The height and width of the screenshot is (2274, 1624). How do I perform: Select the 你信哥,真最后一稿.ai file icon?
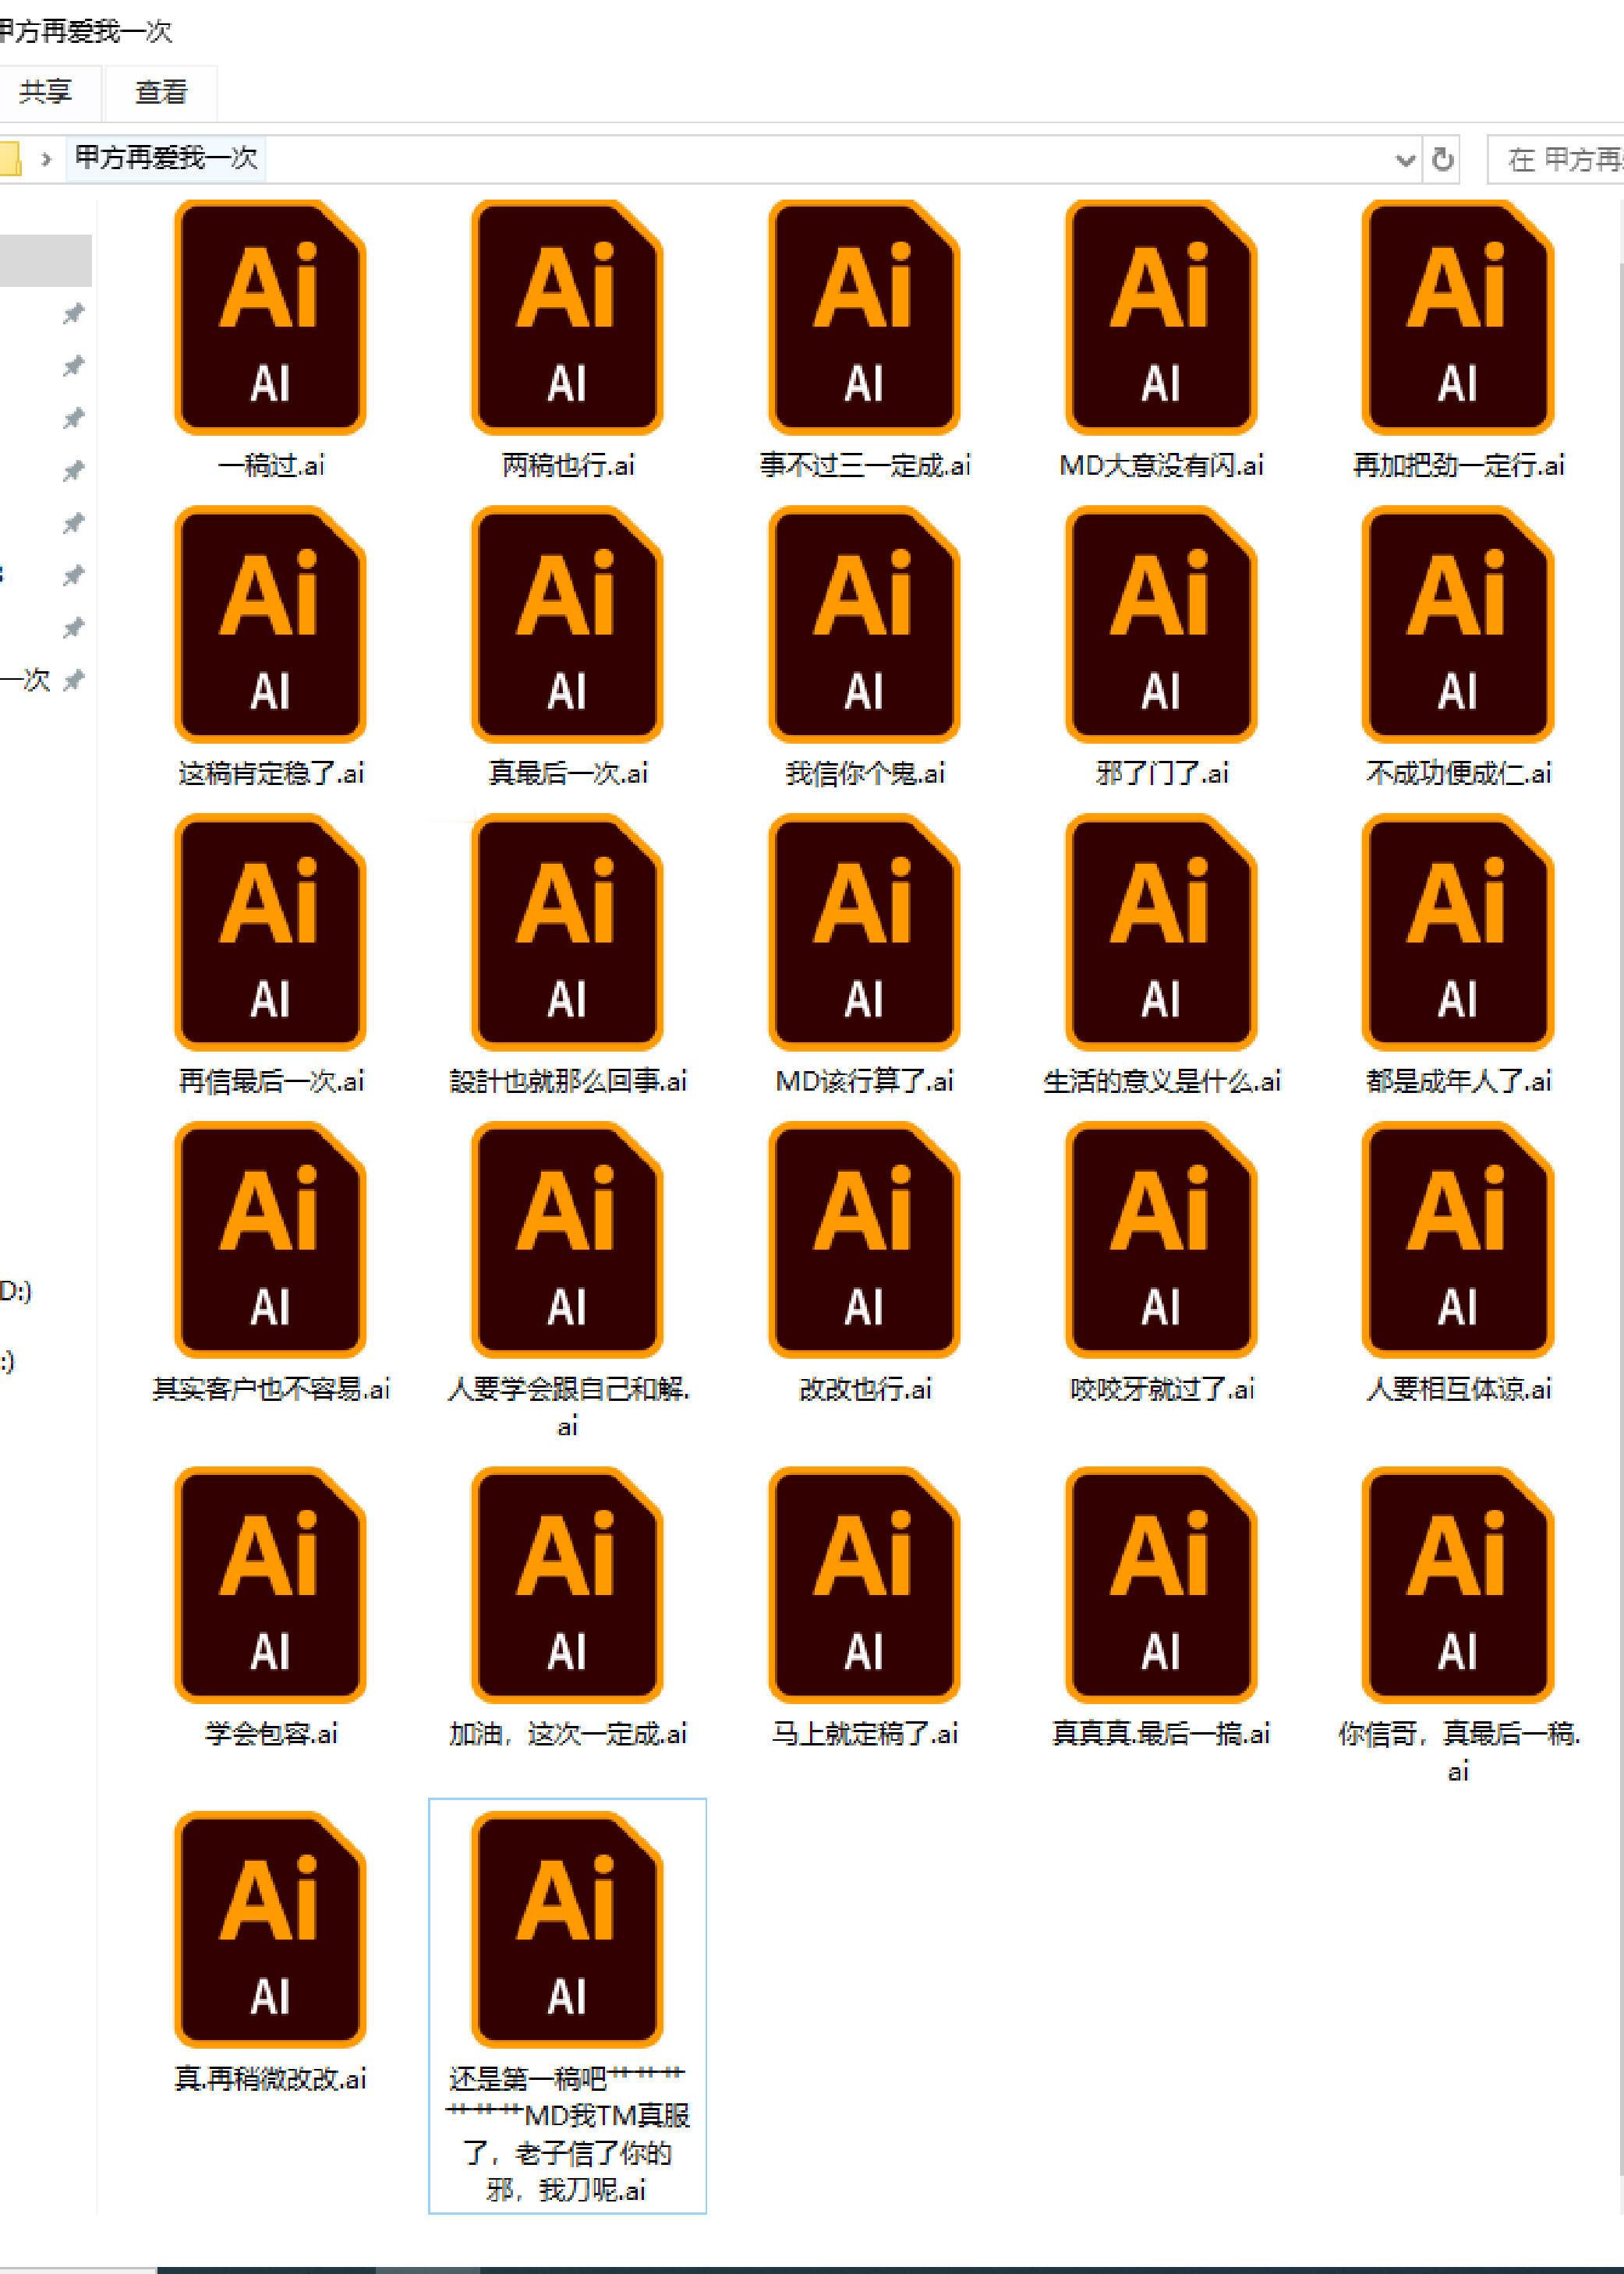click(1458, 1586)
